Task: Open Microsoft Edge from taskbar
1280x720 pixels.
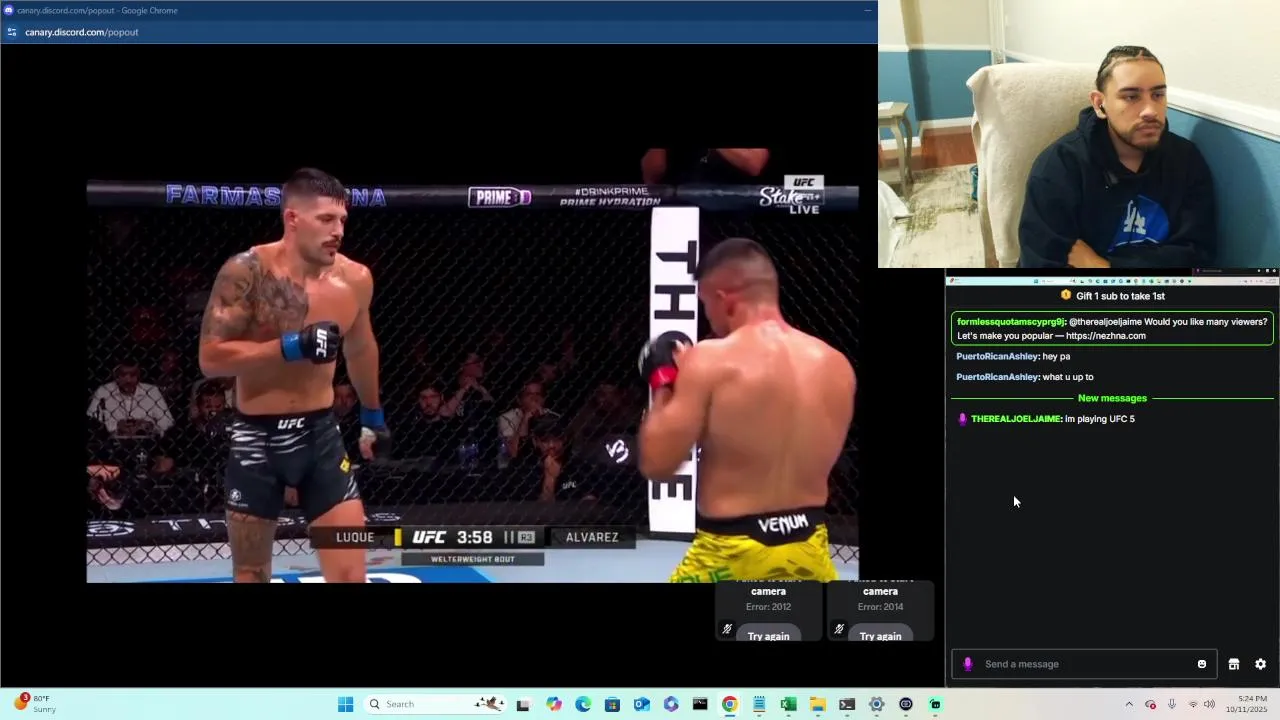Action: [x=583, y=704]
